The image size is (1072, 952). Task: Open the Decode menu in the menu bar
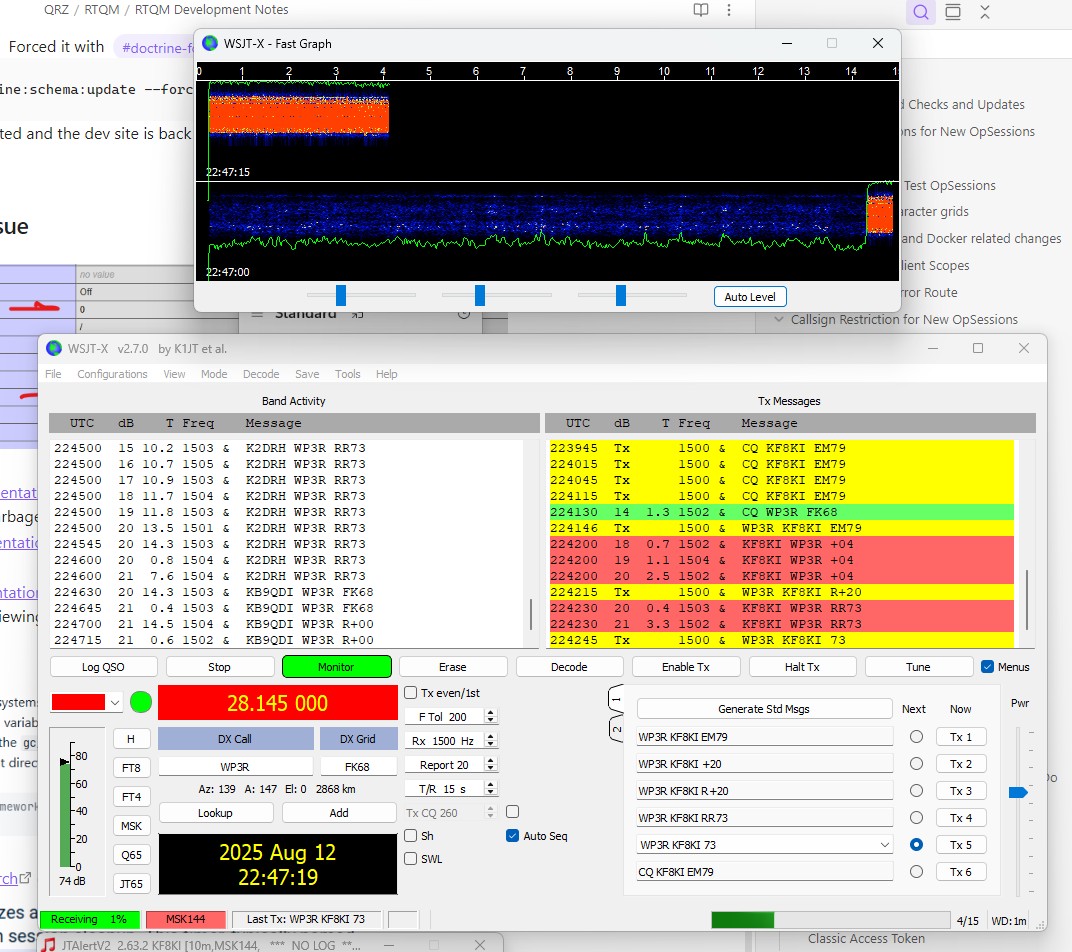261,374
